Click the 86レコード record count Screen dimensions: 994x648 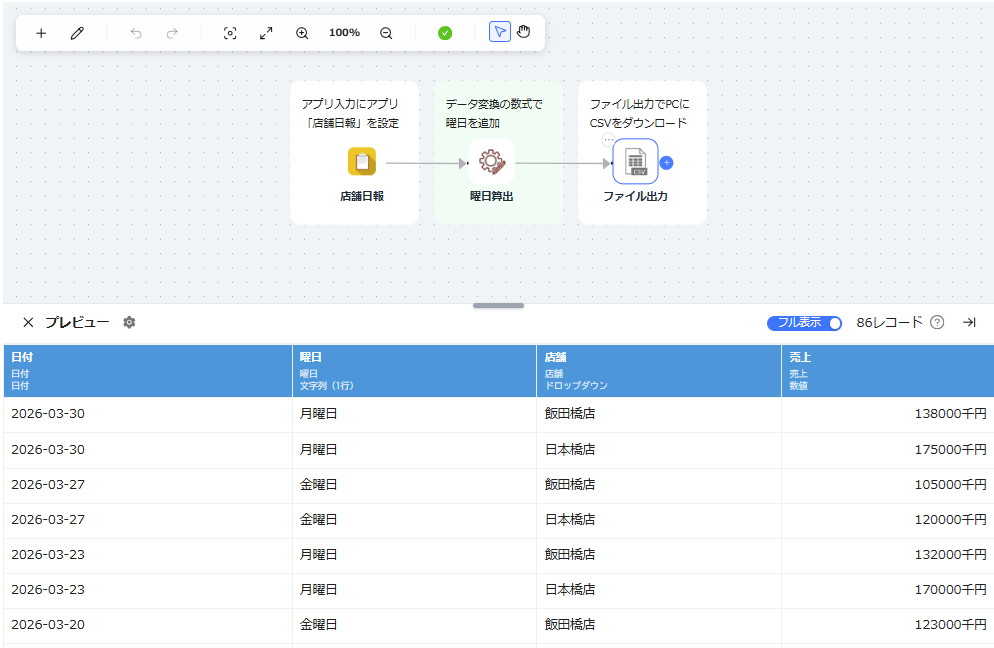889,323
